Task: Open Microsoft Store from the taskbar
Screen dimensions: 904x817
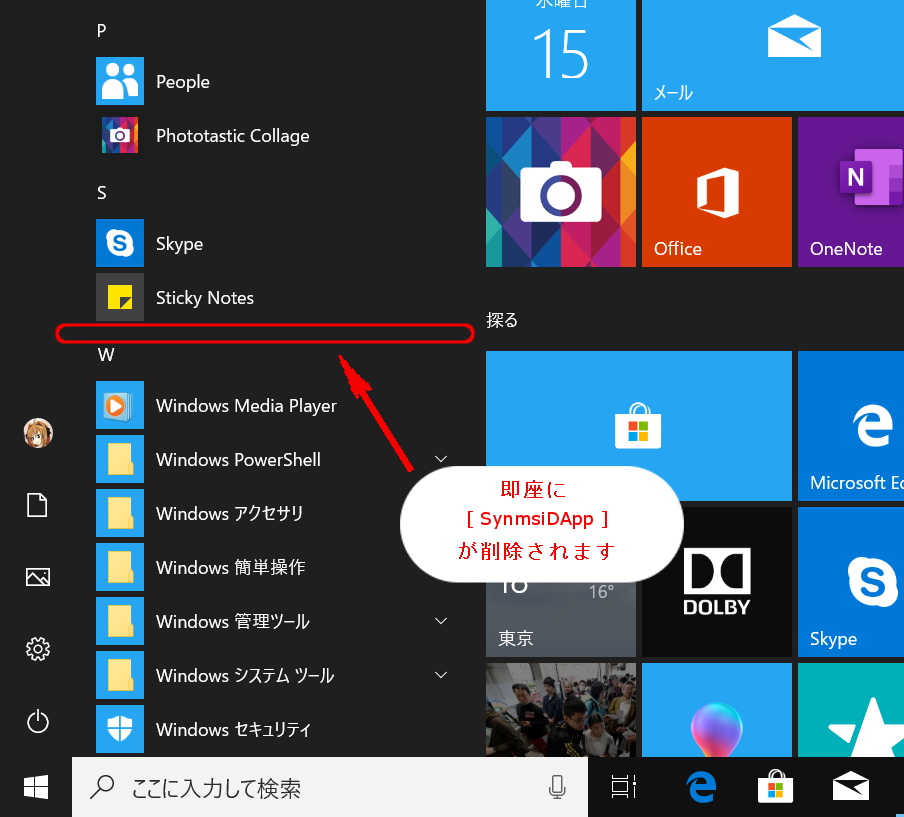Action: click(775, 787)
